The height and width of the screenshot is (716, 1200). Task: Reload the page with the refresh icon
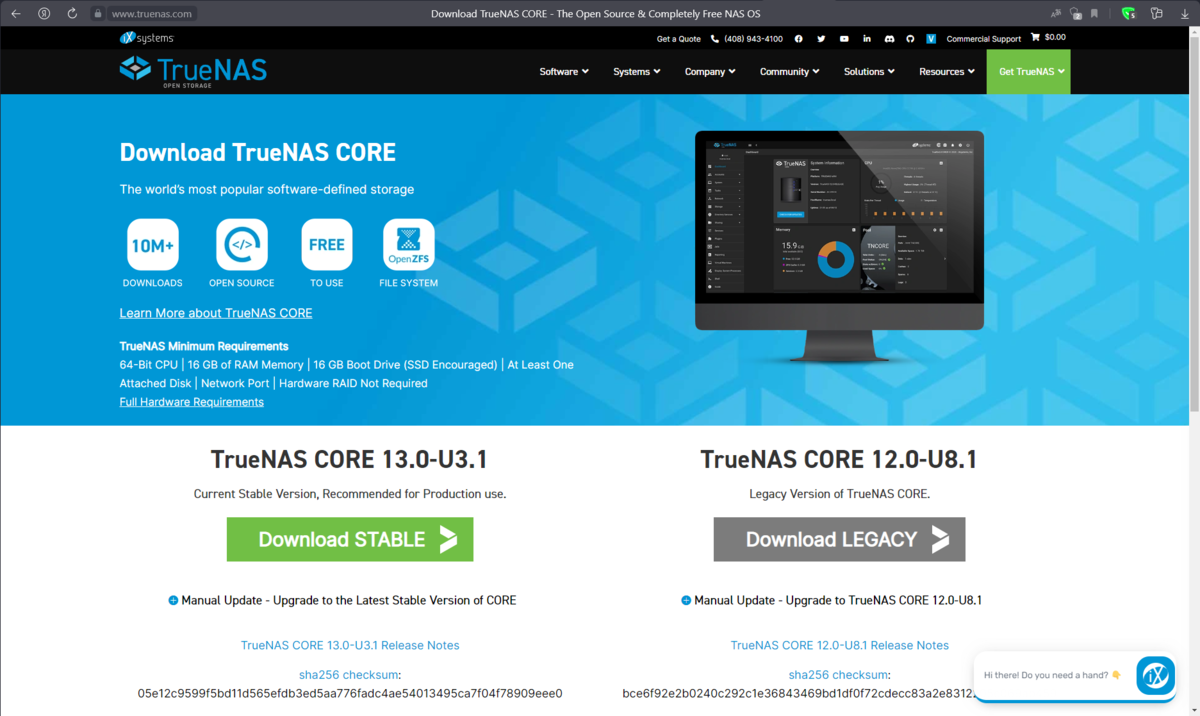(72, 14)
